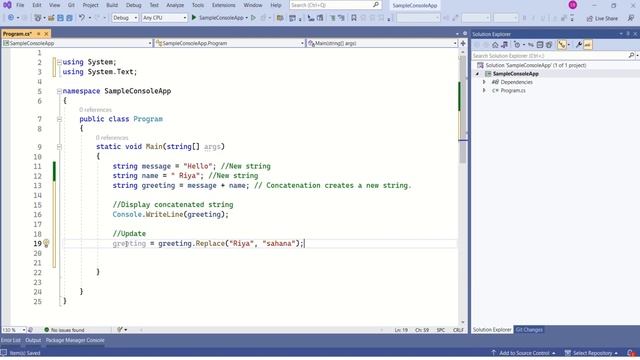Open the Any CPU platform dropdown

click(x=164, y=18)
